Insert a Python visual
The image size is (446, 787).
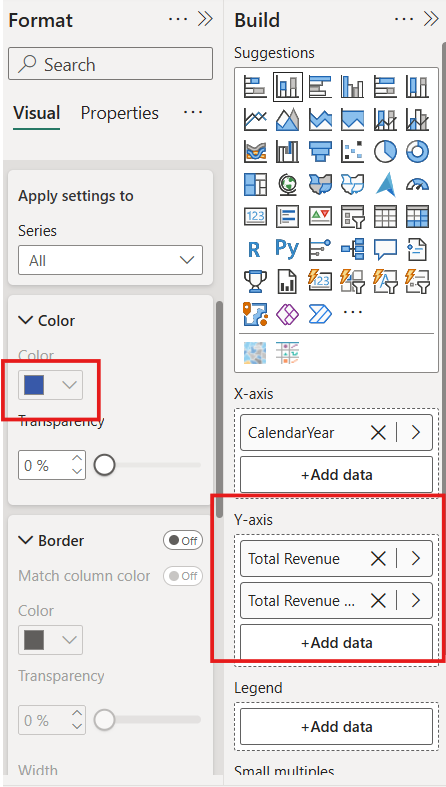click(x=288, y=249)
